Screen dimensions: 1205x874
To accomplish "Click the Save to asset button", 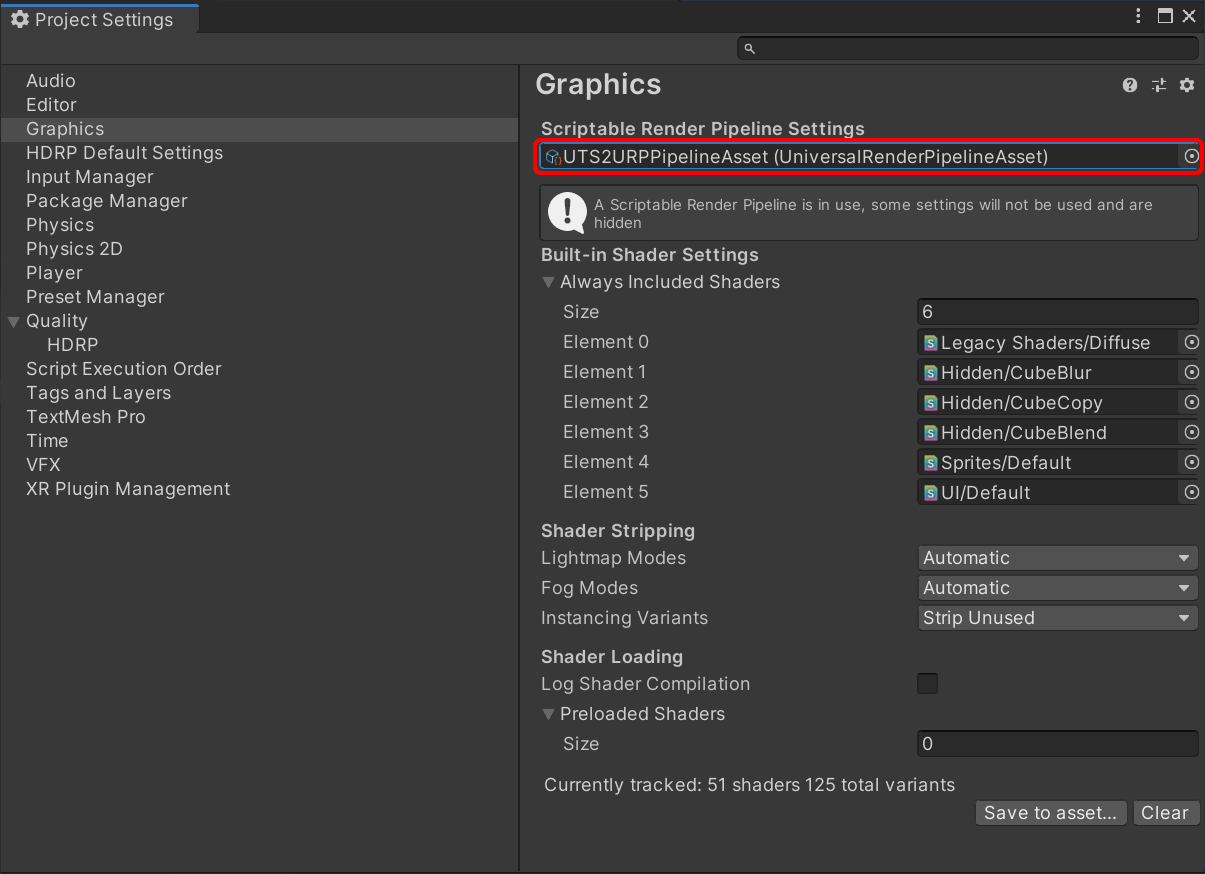I will [x=1050, y=813].
